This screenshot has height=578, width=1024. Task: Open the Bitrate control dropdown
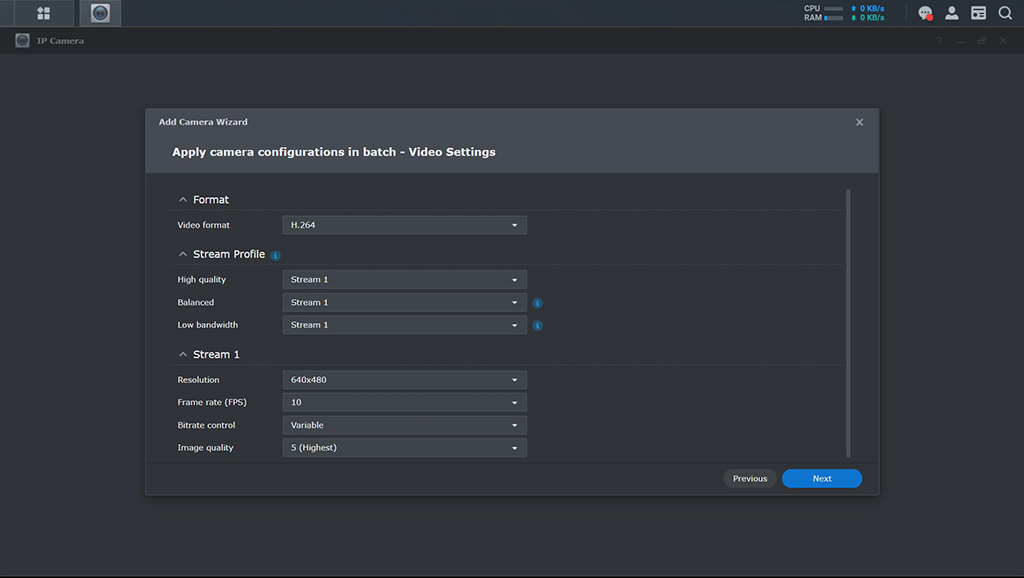[404, 425]
